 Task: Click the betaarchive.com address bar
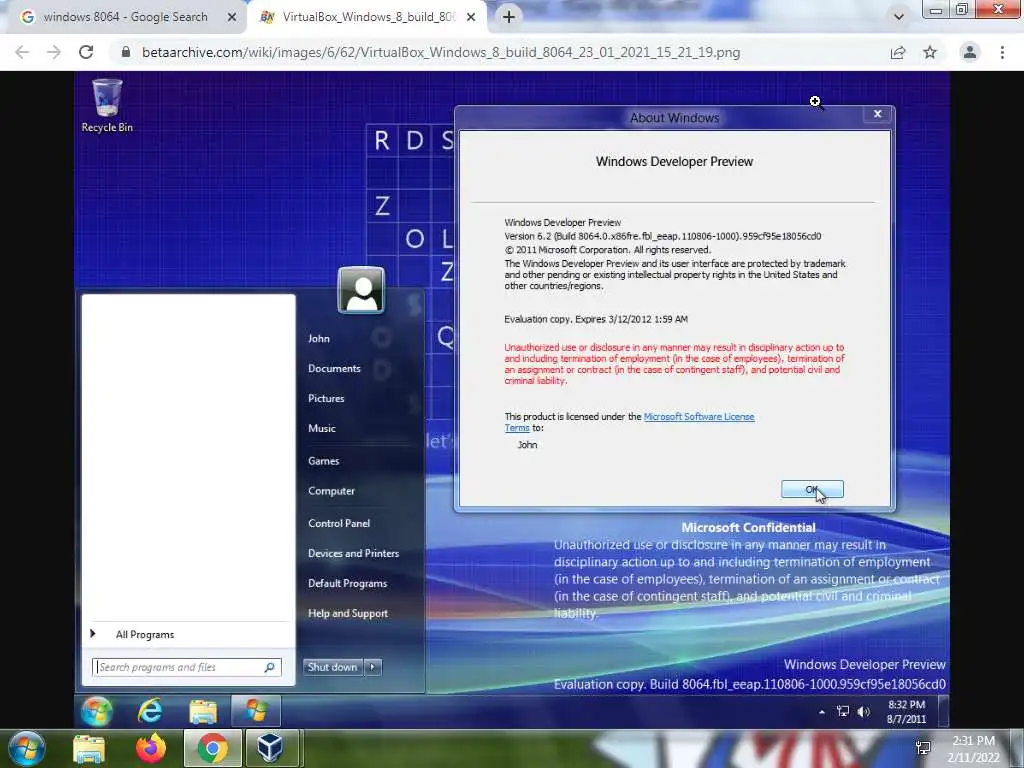tap(441, 52)
